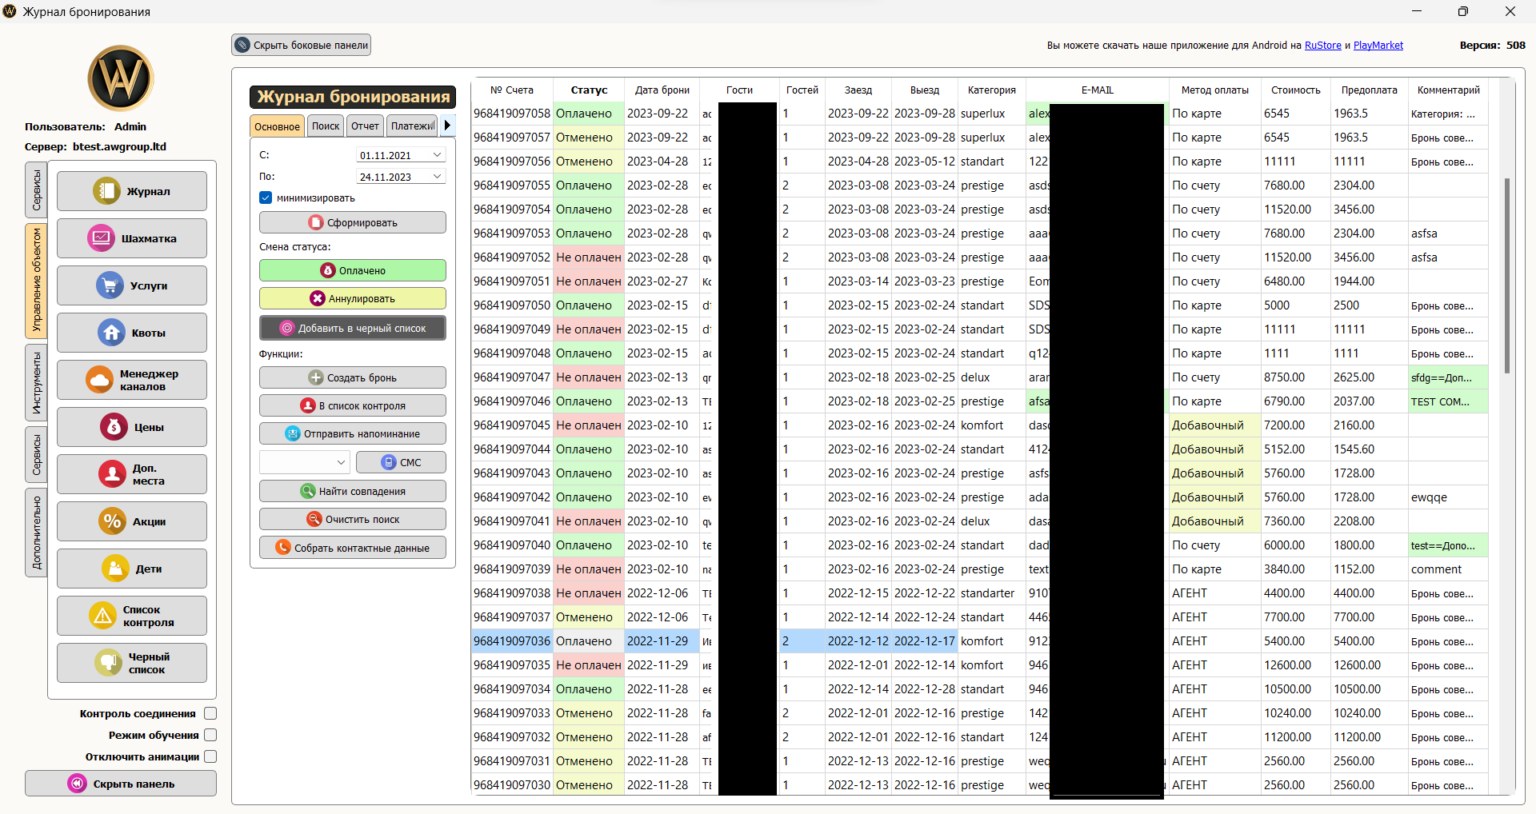Select account cell 968419097058
Screen dimensions: 1536x814
(x=512, y=113)
